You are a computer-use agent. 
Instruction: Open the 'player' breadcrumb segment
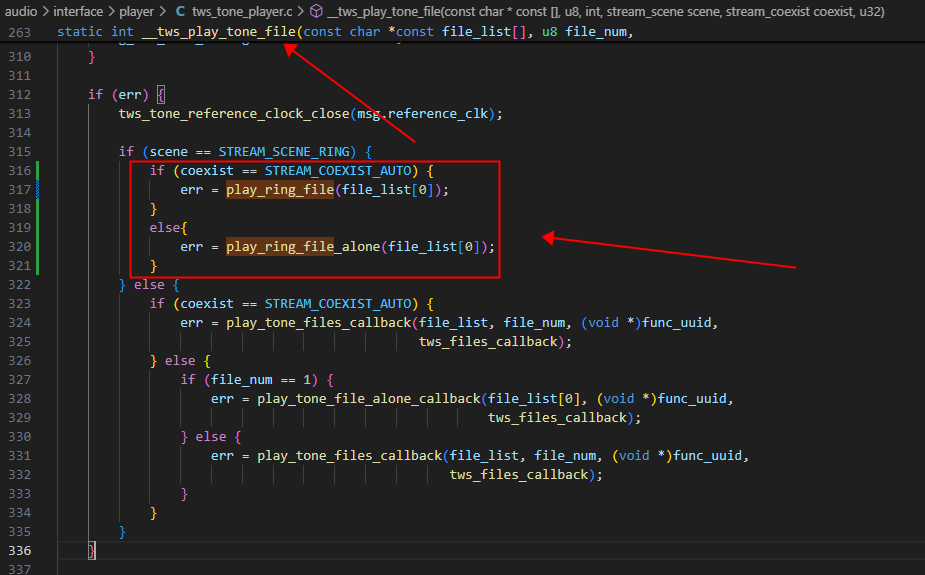(x=136, y=11)
